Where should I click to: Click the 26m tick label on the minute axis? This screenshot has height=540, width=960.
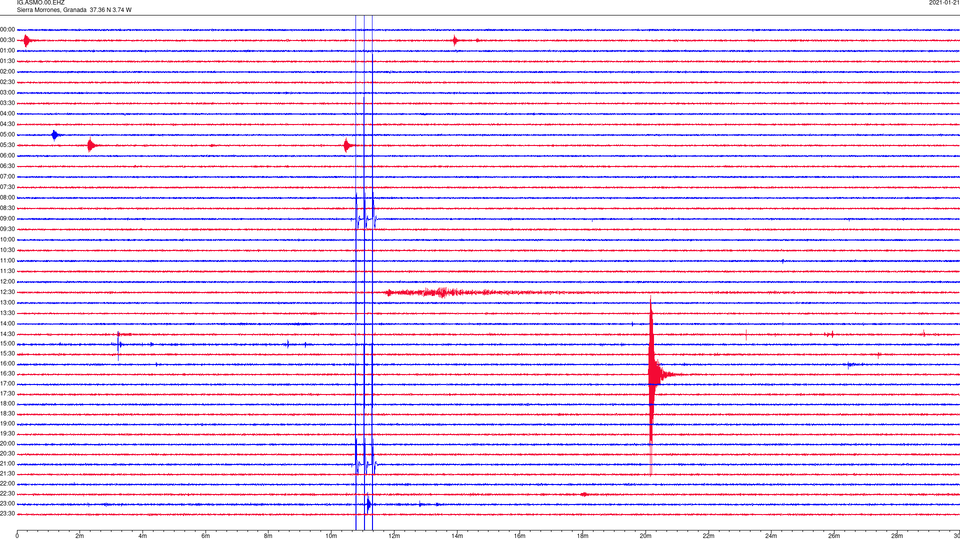point(834,536)
